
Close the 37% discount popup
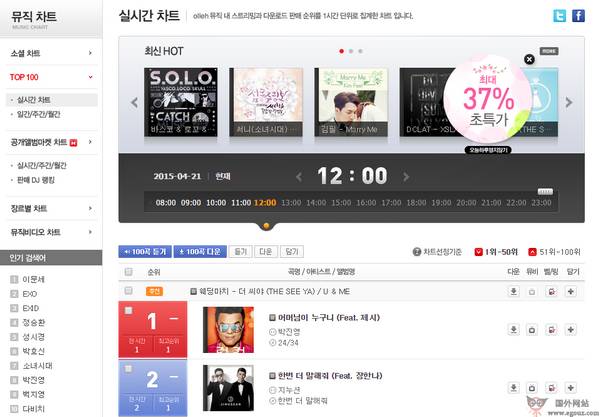pos(529,59)
